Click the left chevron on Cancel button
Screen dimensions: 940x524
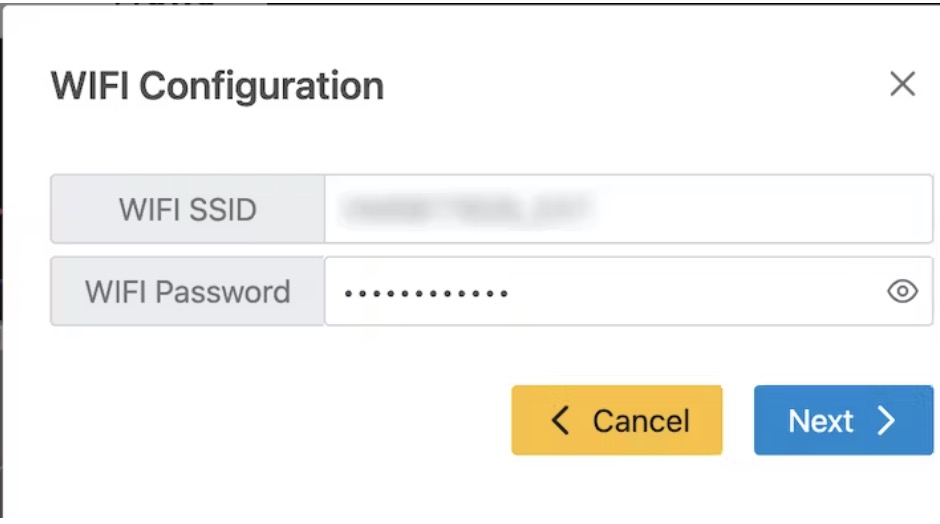tap(561, 420)
